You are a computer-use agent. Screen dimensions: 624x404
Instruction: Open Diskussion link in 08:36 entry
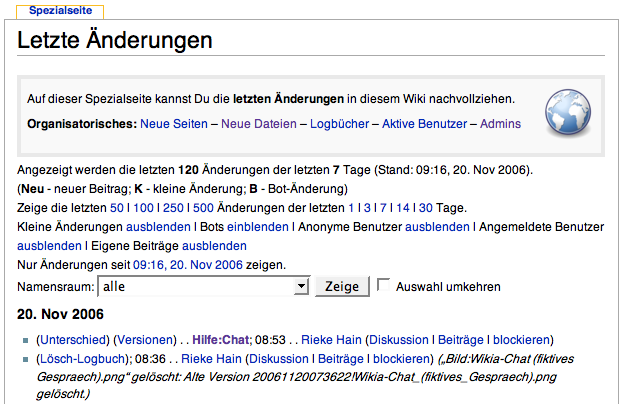click(279, 359)
